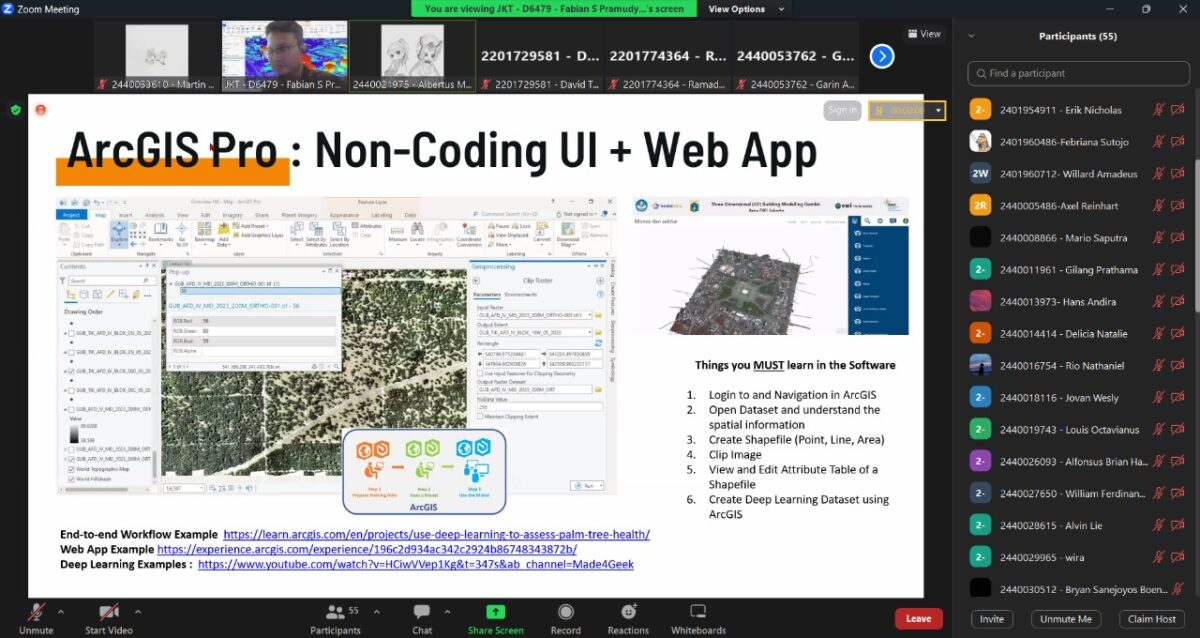This screenshot has width=1200, height=638.
Task: Open video options arrow beside Start Video
Action: coord(138,611)
